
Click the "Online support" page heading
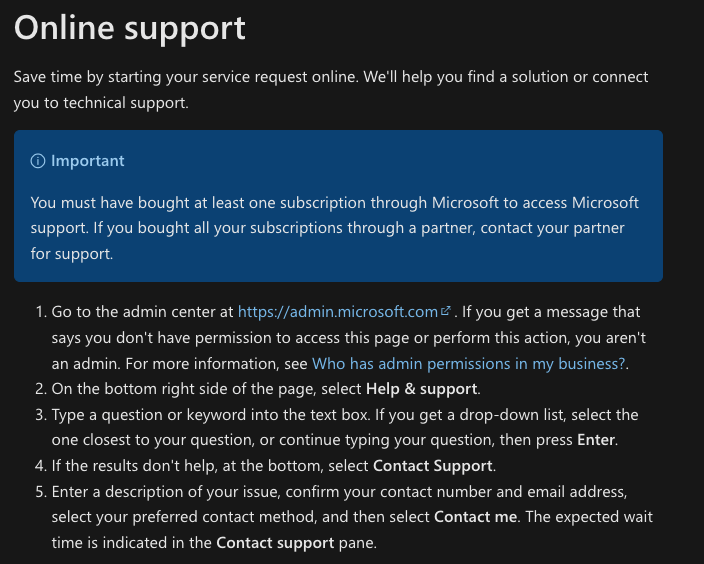pyautogui.click(x=130, y=28)
